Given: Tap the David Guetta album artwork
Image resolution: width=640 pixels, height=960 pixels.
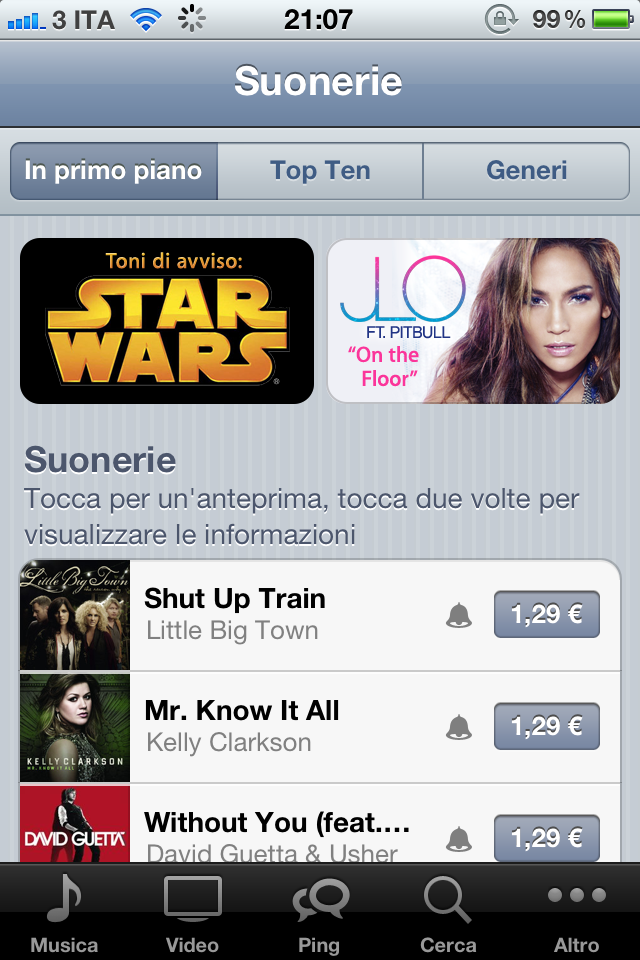Looking at the screenshot, I should [x=75, y=824].
